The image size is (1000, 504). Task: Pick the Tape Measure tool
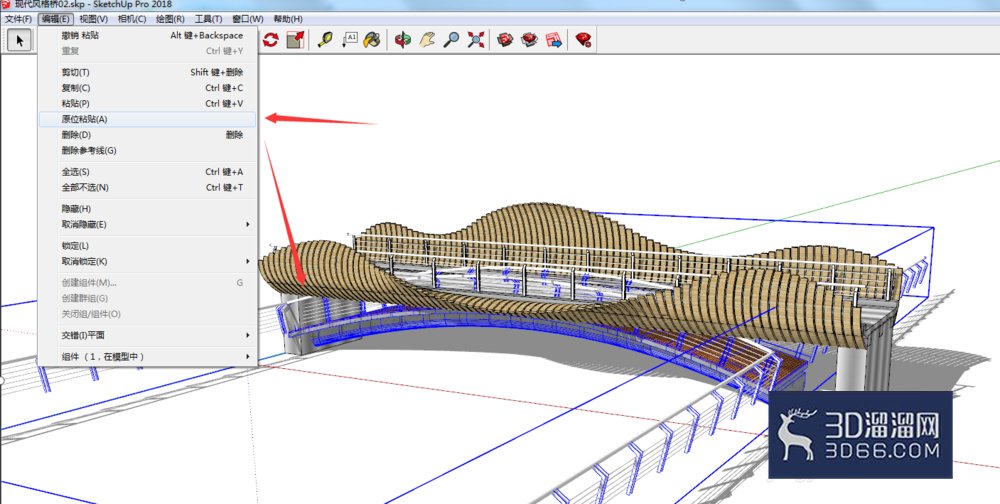(x=325, y=40)
